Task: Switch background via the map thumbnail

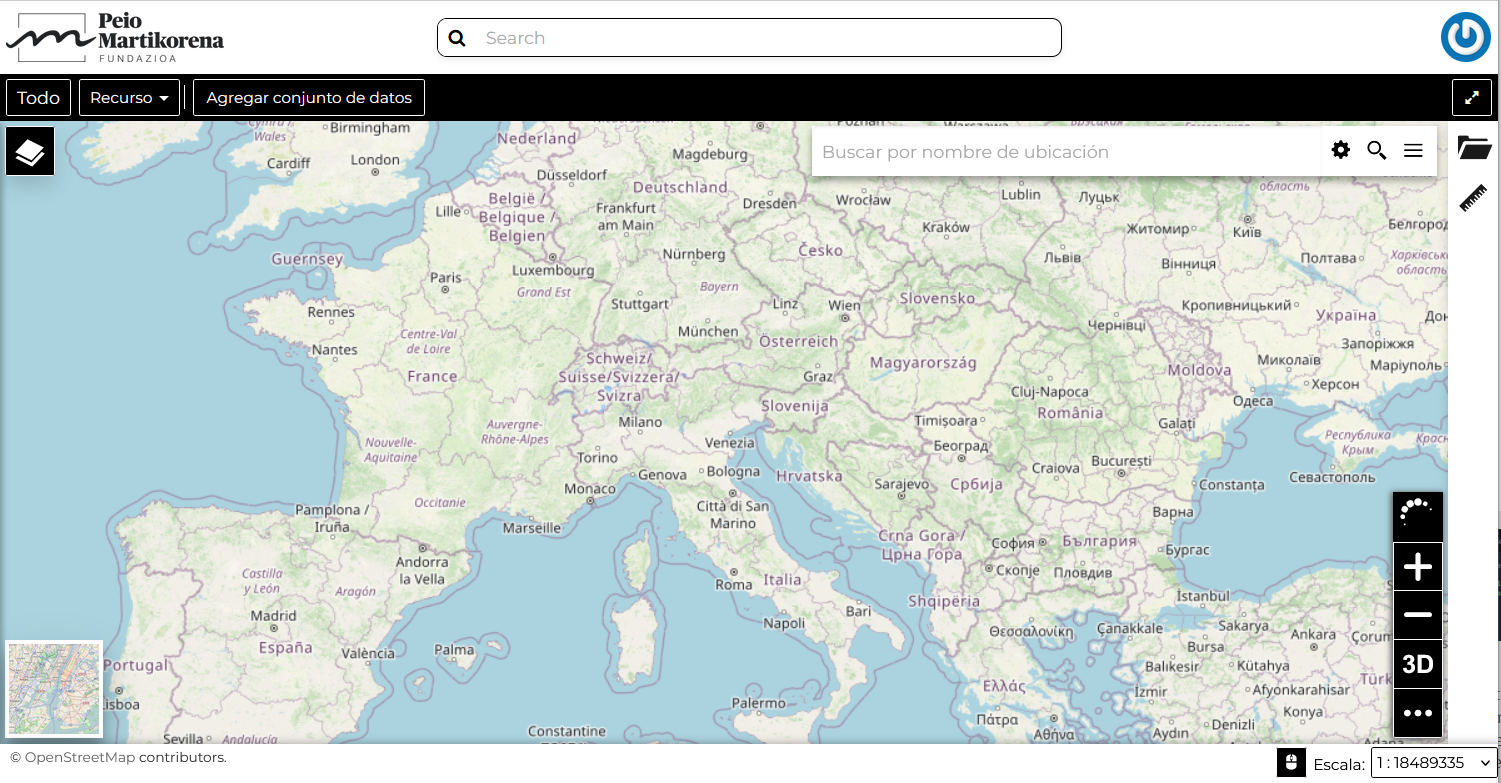Action: coord(54,689)
